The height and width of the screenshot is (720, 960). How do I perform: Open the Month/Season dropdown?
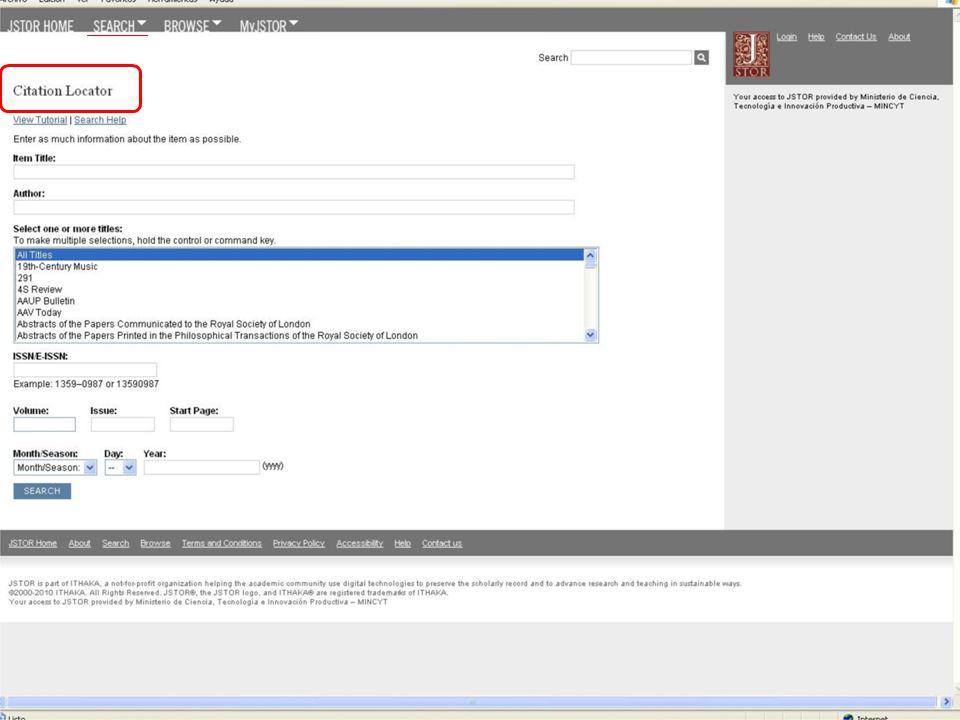coord(55,468)
